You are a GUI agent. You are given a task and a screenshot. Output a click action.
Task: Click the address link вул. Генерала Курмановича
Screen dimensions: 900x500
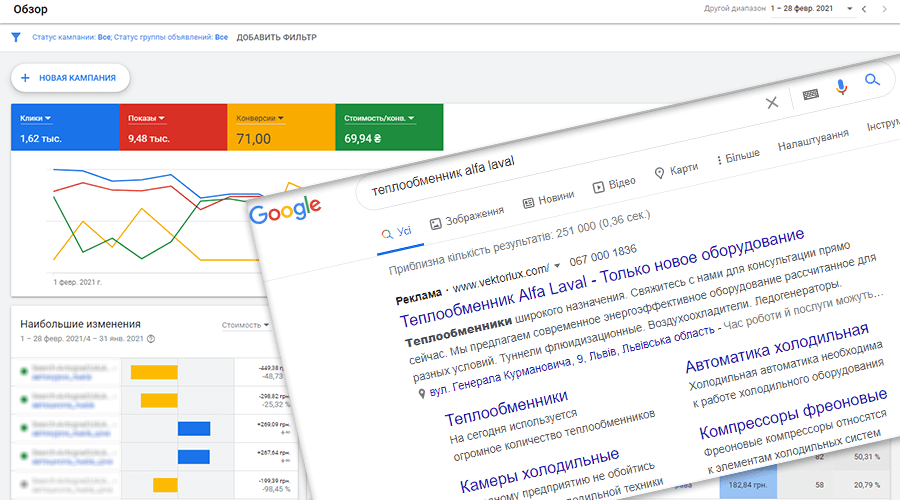572,361
